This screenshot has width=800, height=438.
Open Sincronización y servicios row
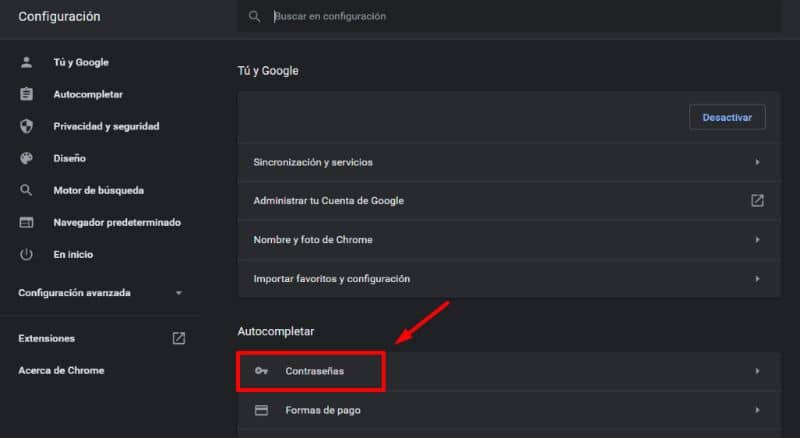[509, 162]
